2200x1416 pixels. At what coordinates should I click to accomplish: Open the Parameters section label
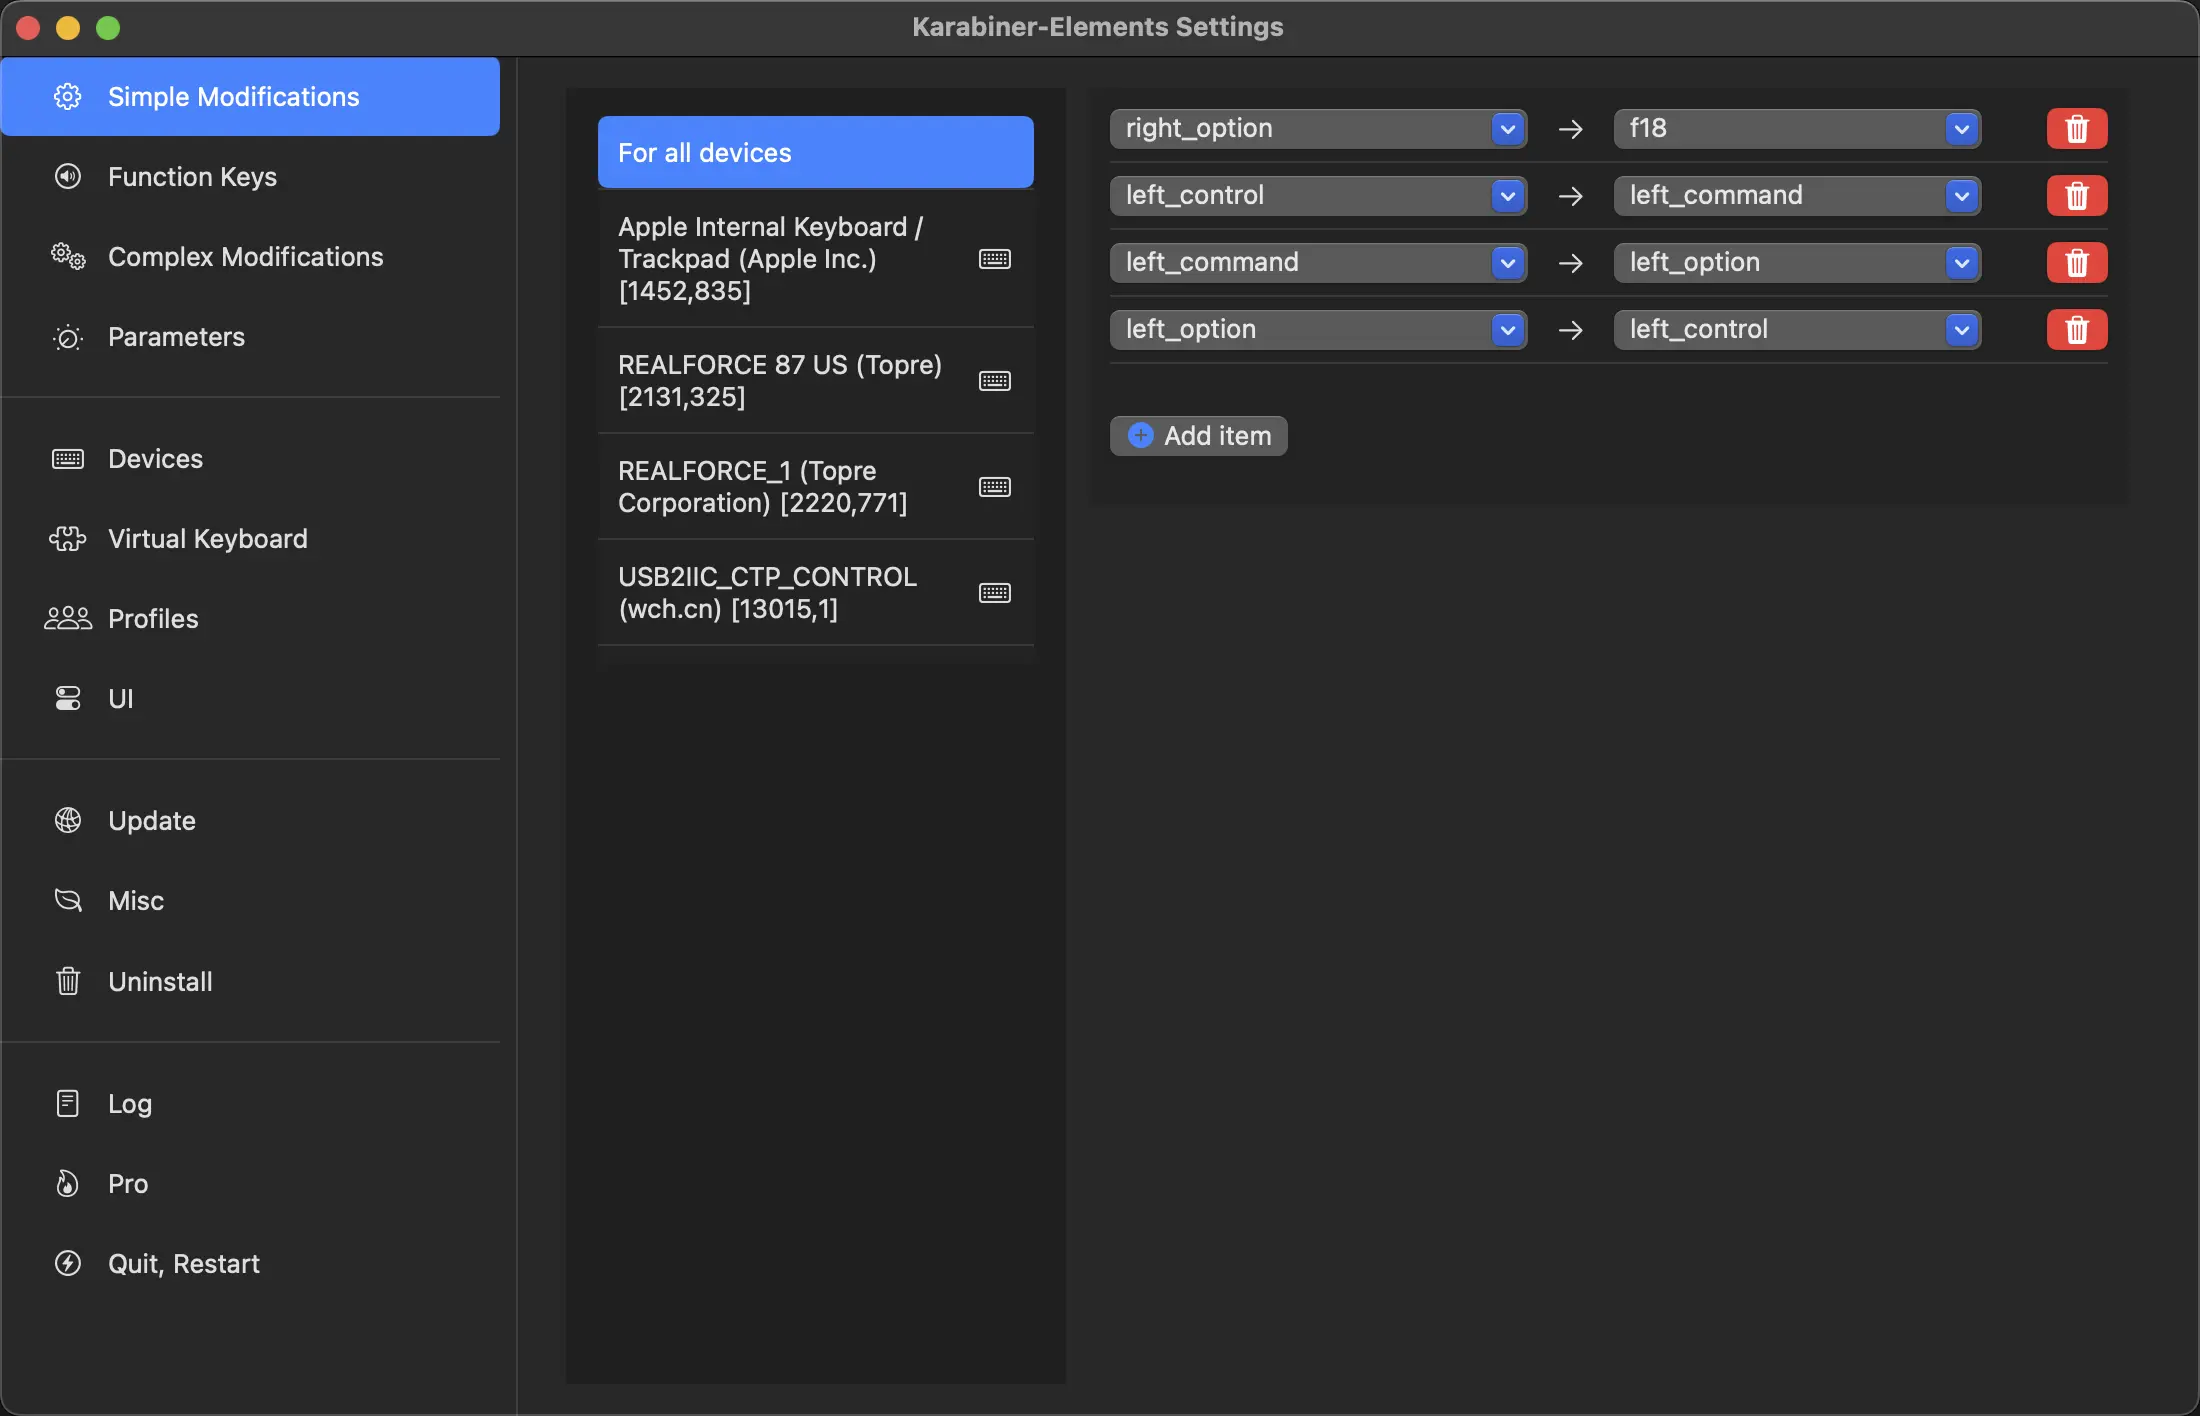click(x=176, y=337)
